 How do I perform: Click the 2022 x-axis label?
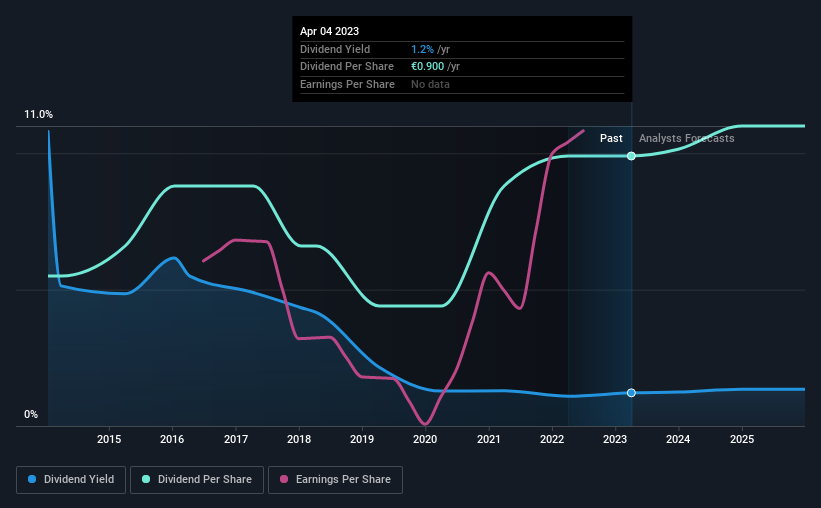[x=552, y=439]
